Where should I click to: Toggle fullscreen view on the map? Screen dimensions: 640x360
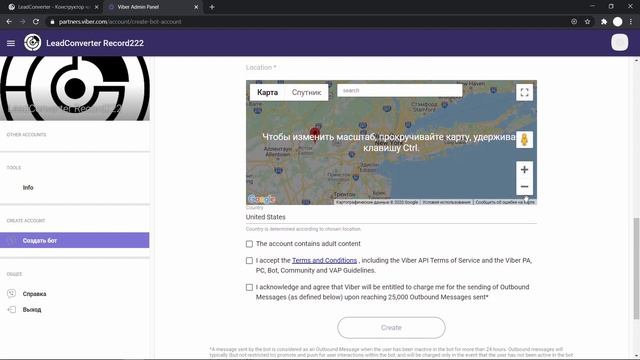click(524, 92)
